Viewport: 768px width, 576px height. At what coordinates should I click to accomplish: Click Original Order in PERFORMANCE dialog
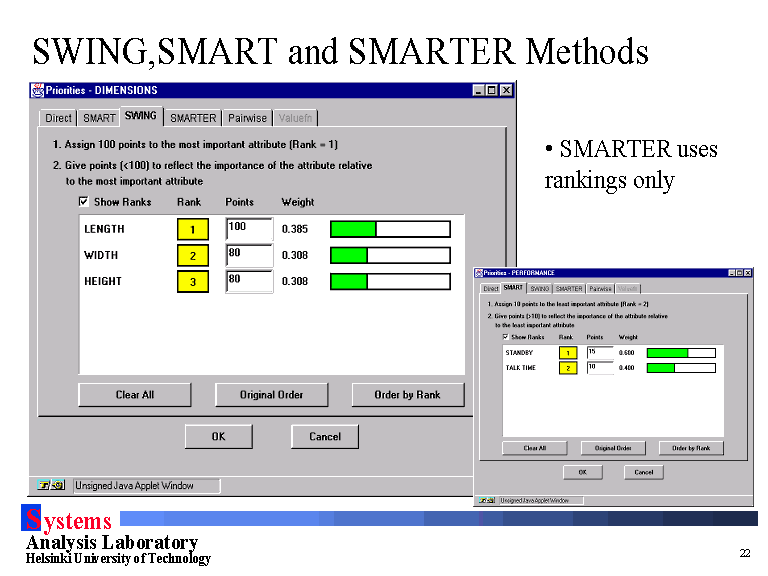pyautogui.click(x=613, y=448)
